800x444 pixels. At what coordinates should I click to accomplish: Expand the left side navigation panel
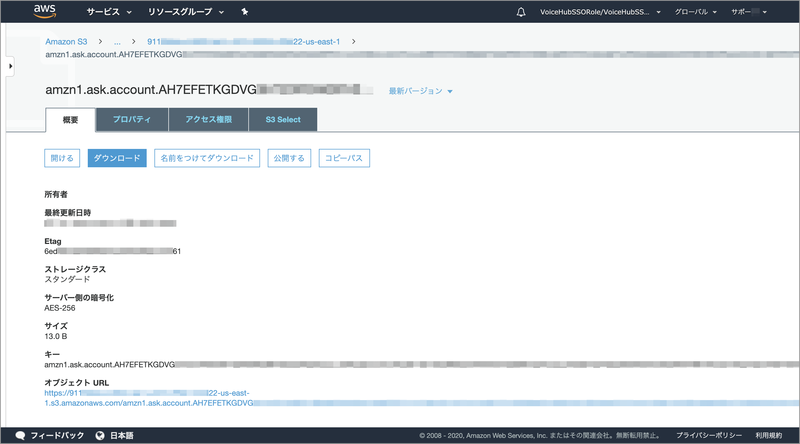pyautogui.click(x=10, y=66)
